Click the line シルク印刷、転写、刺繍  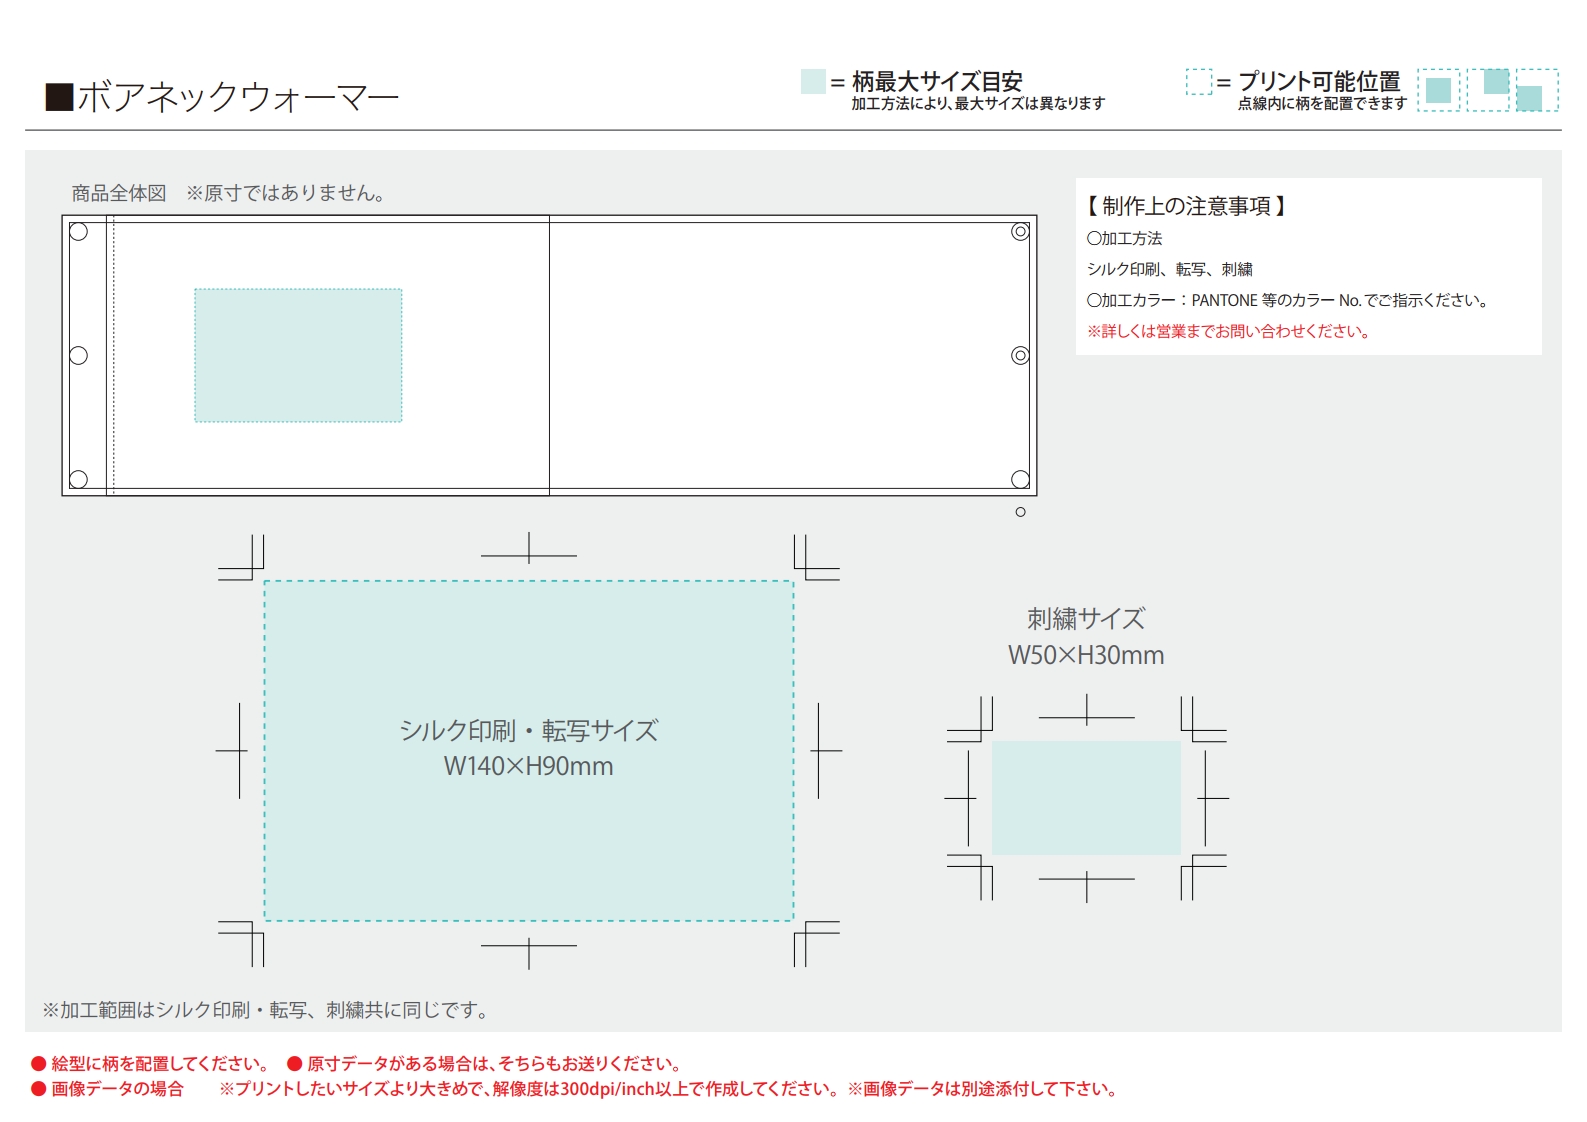[1170, 269]
